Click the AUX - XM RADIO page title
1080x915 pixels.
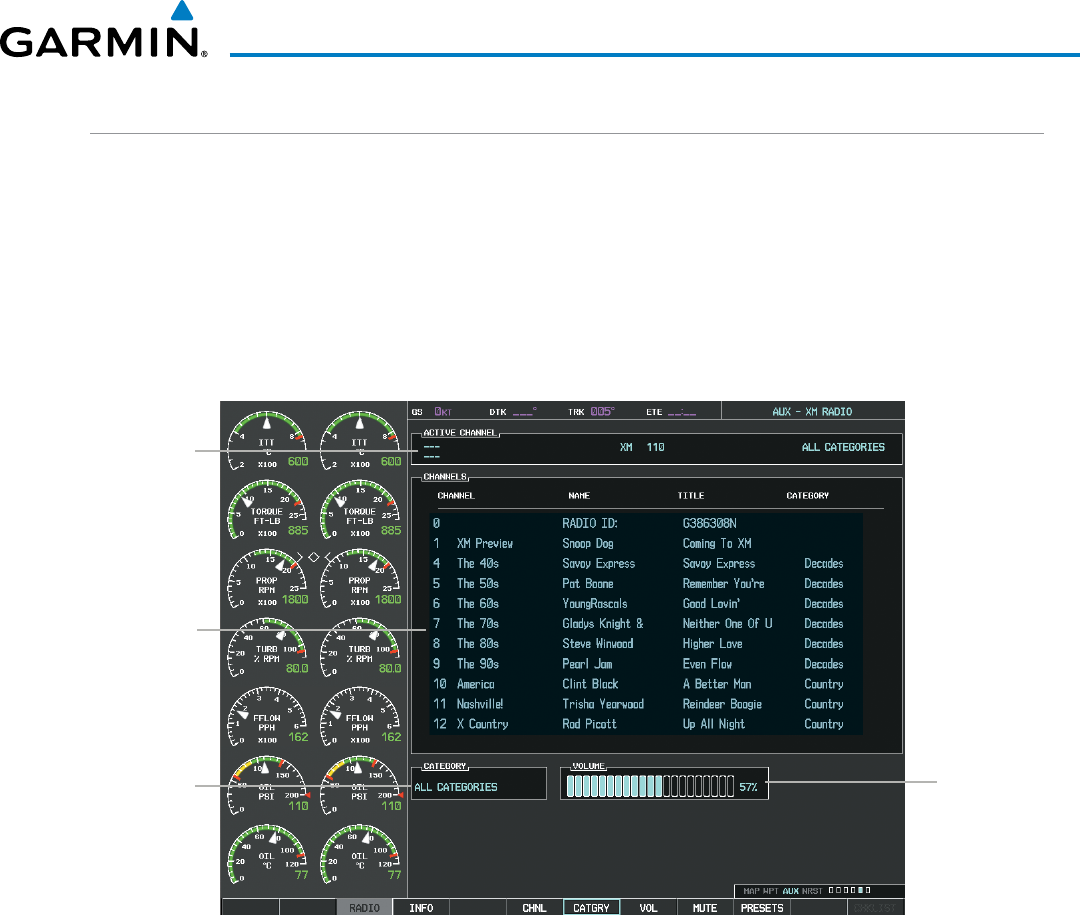[x=812, y=411]
